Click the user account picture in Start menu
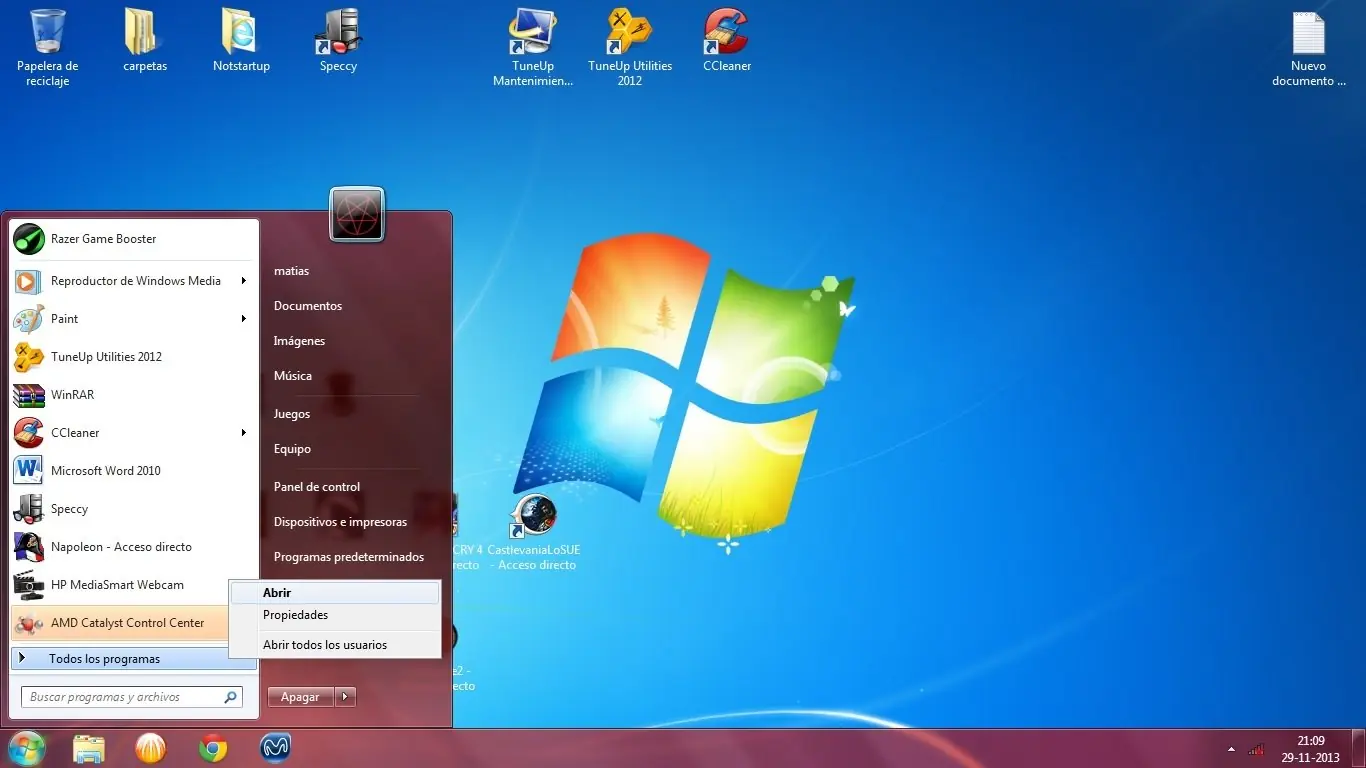This screenshot has height=768, width=1366. pyautogui.click(x=357, y=214)
